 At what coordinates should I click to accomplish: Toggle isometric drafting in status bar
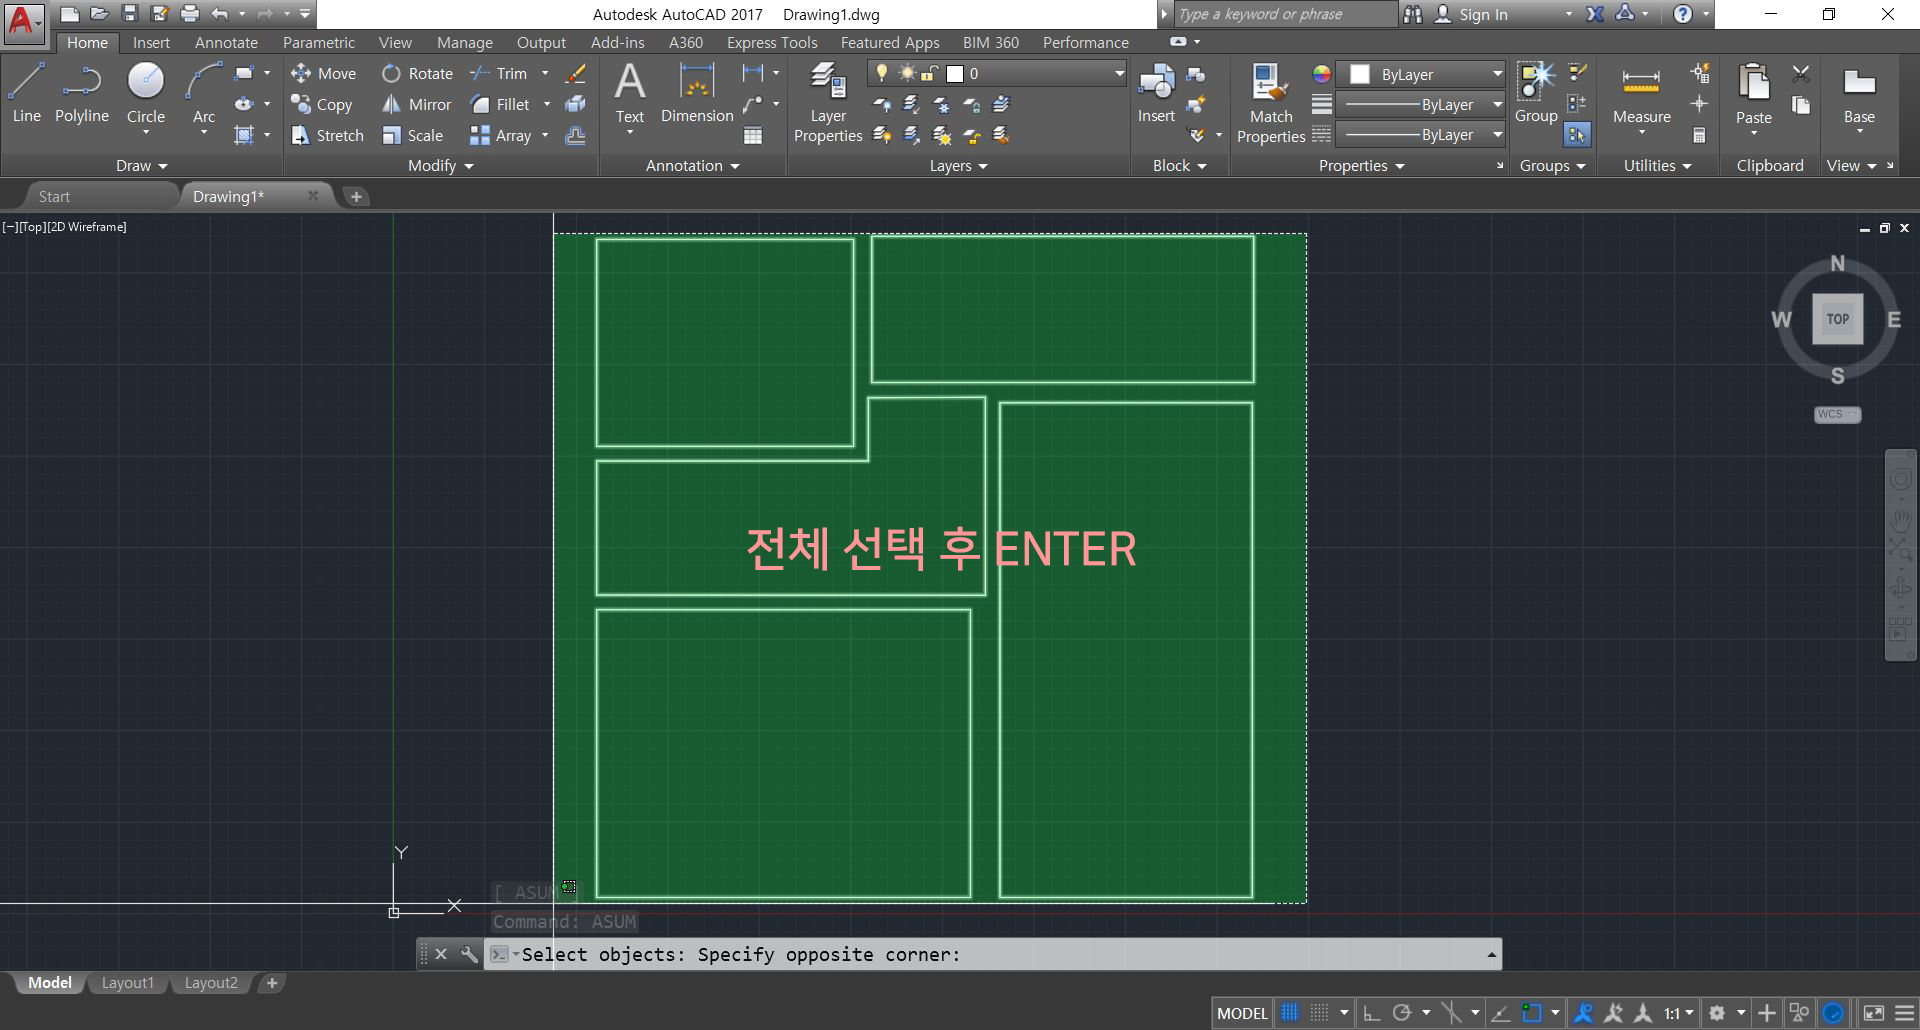pos(1451,1013)
